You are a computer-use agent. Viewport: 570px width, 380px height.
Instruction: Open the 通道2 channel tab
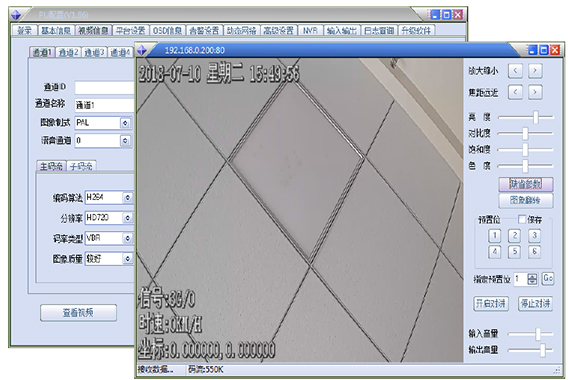pos(69,53)
